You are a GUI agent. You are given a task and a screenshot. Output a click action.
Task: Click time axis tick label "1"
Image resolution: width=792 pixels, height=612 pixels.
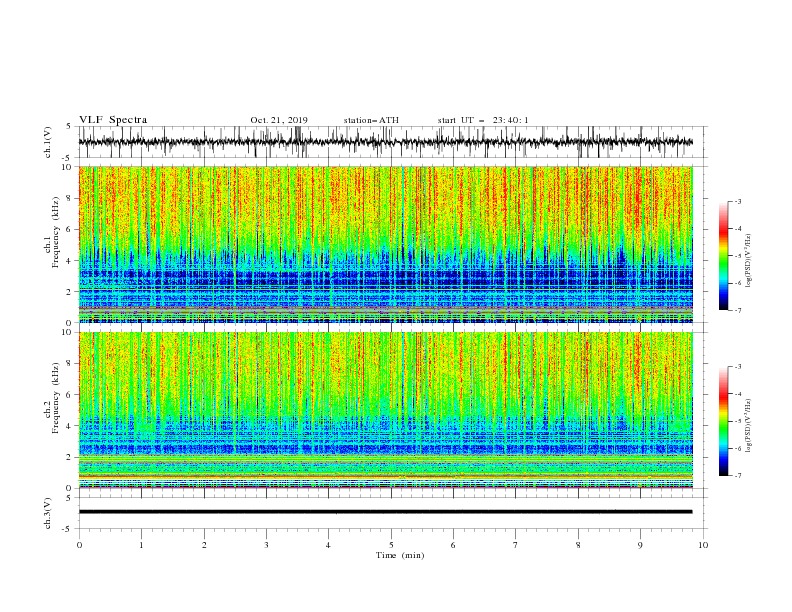coord(141,545)
